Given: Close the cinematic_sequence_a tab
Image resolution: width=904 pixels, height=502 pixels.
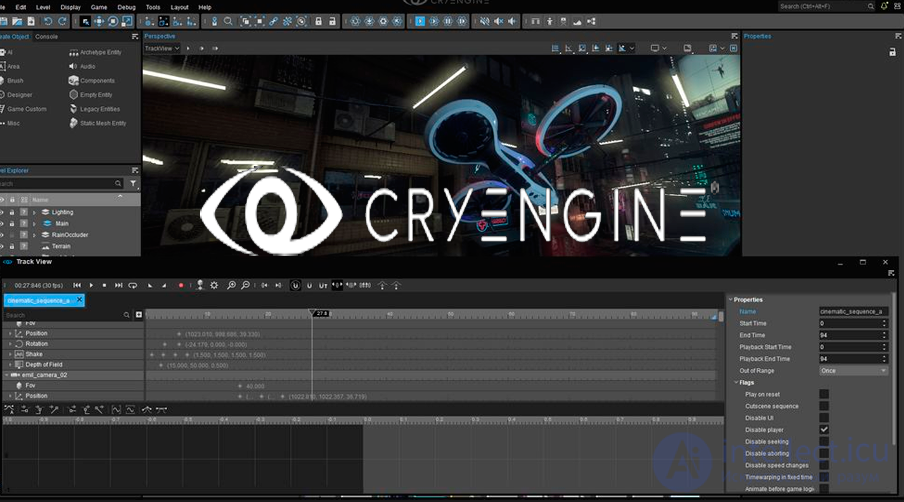Looking at the screenshot, I should click(80, 300).
